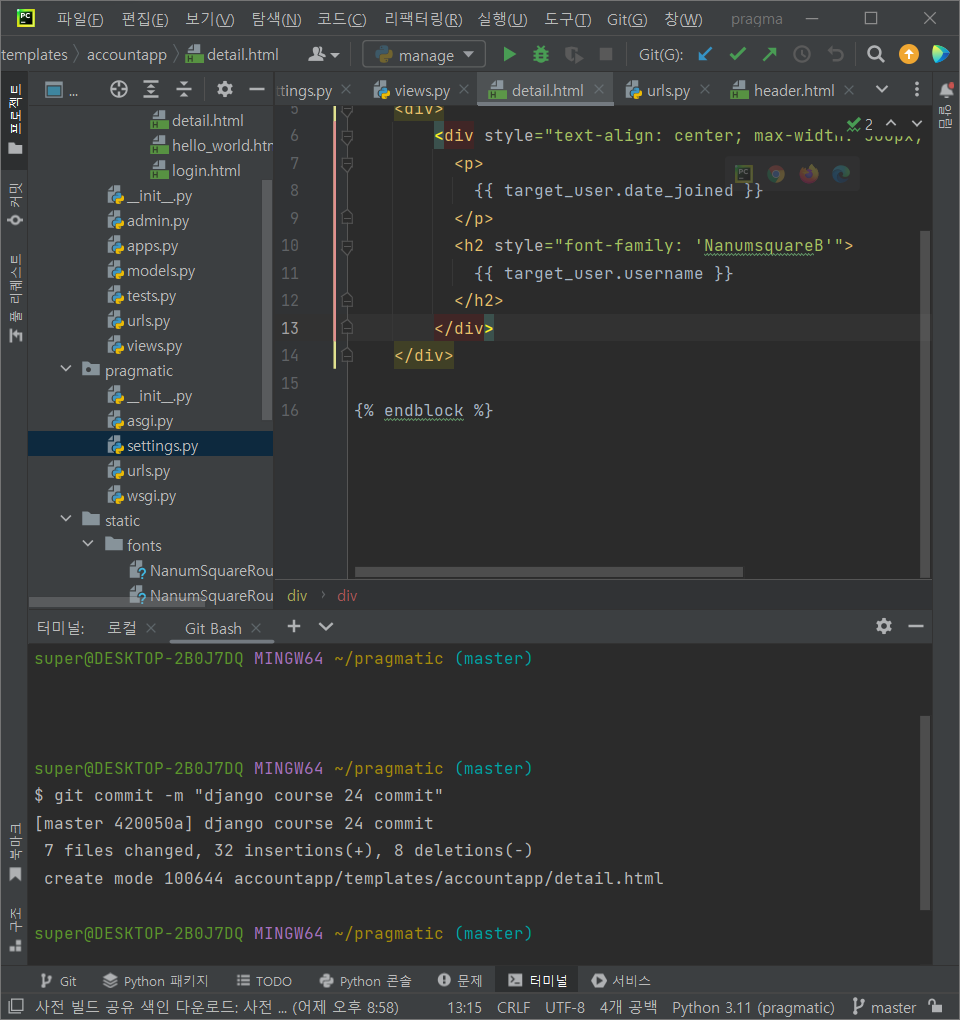Click the Git commit checkmark icon

point(737,54)
